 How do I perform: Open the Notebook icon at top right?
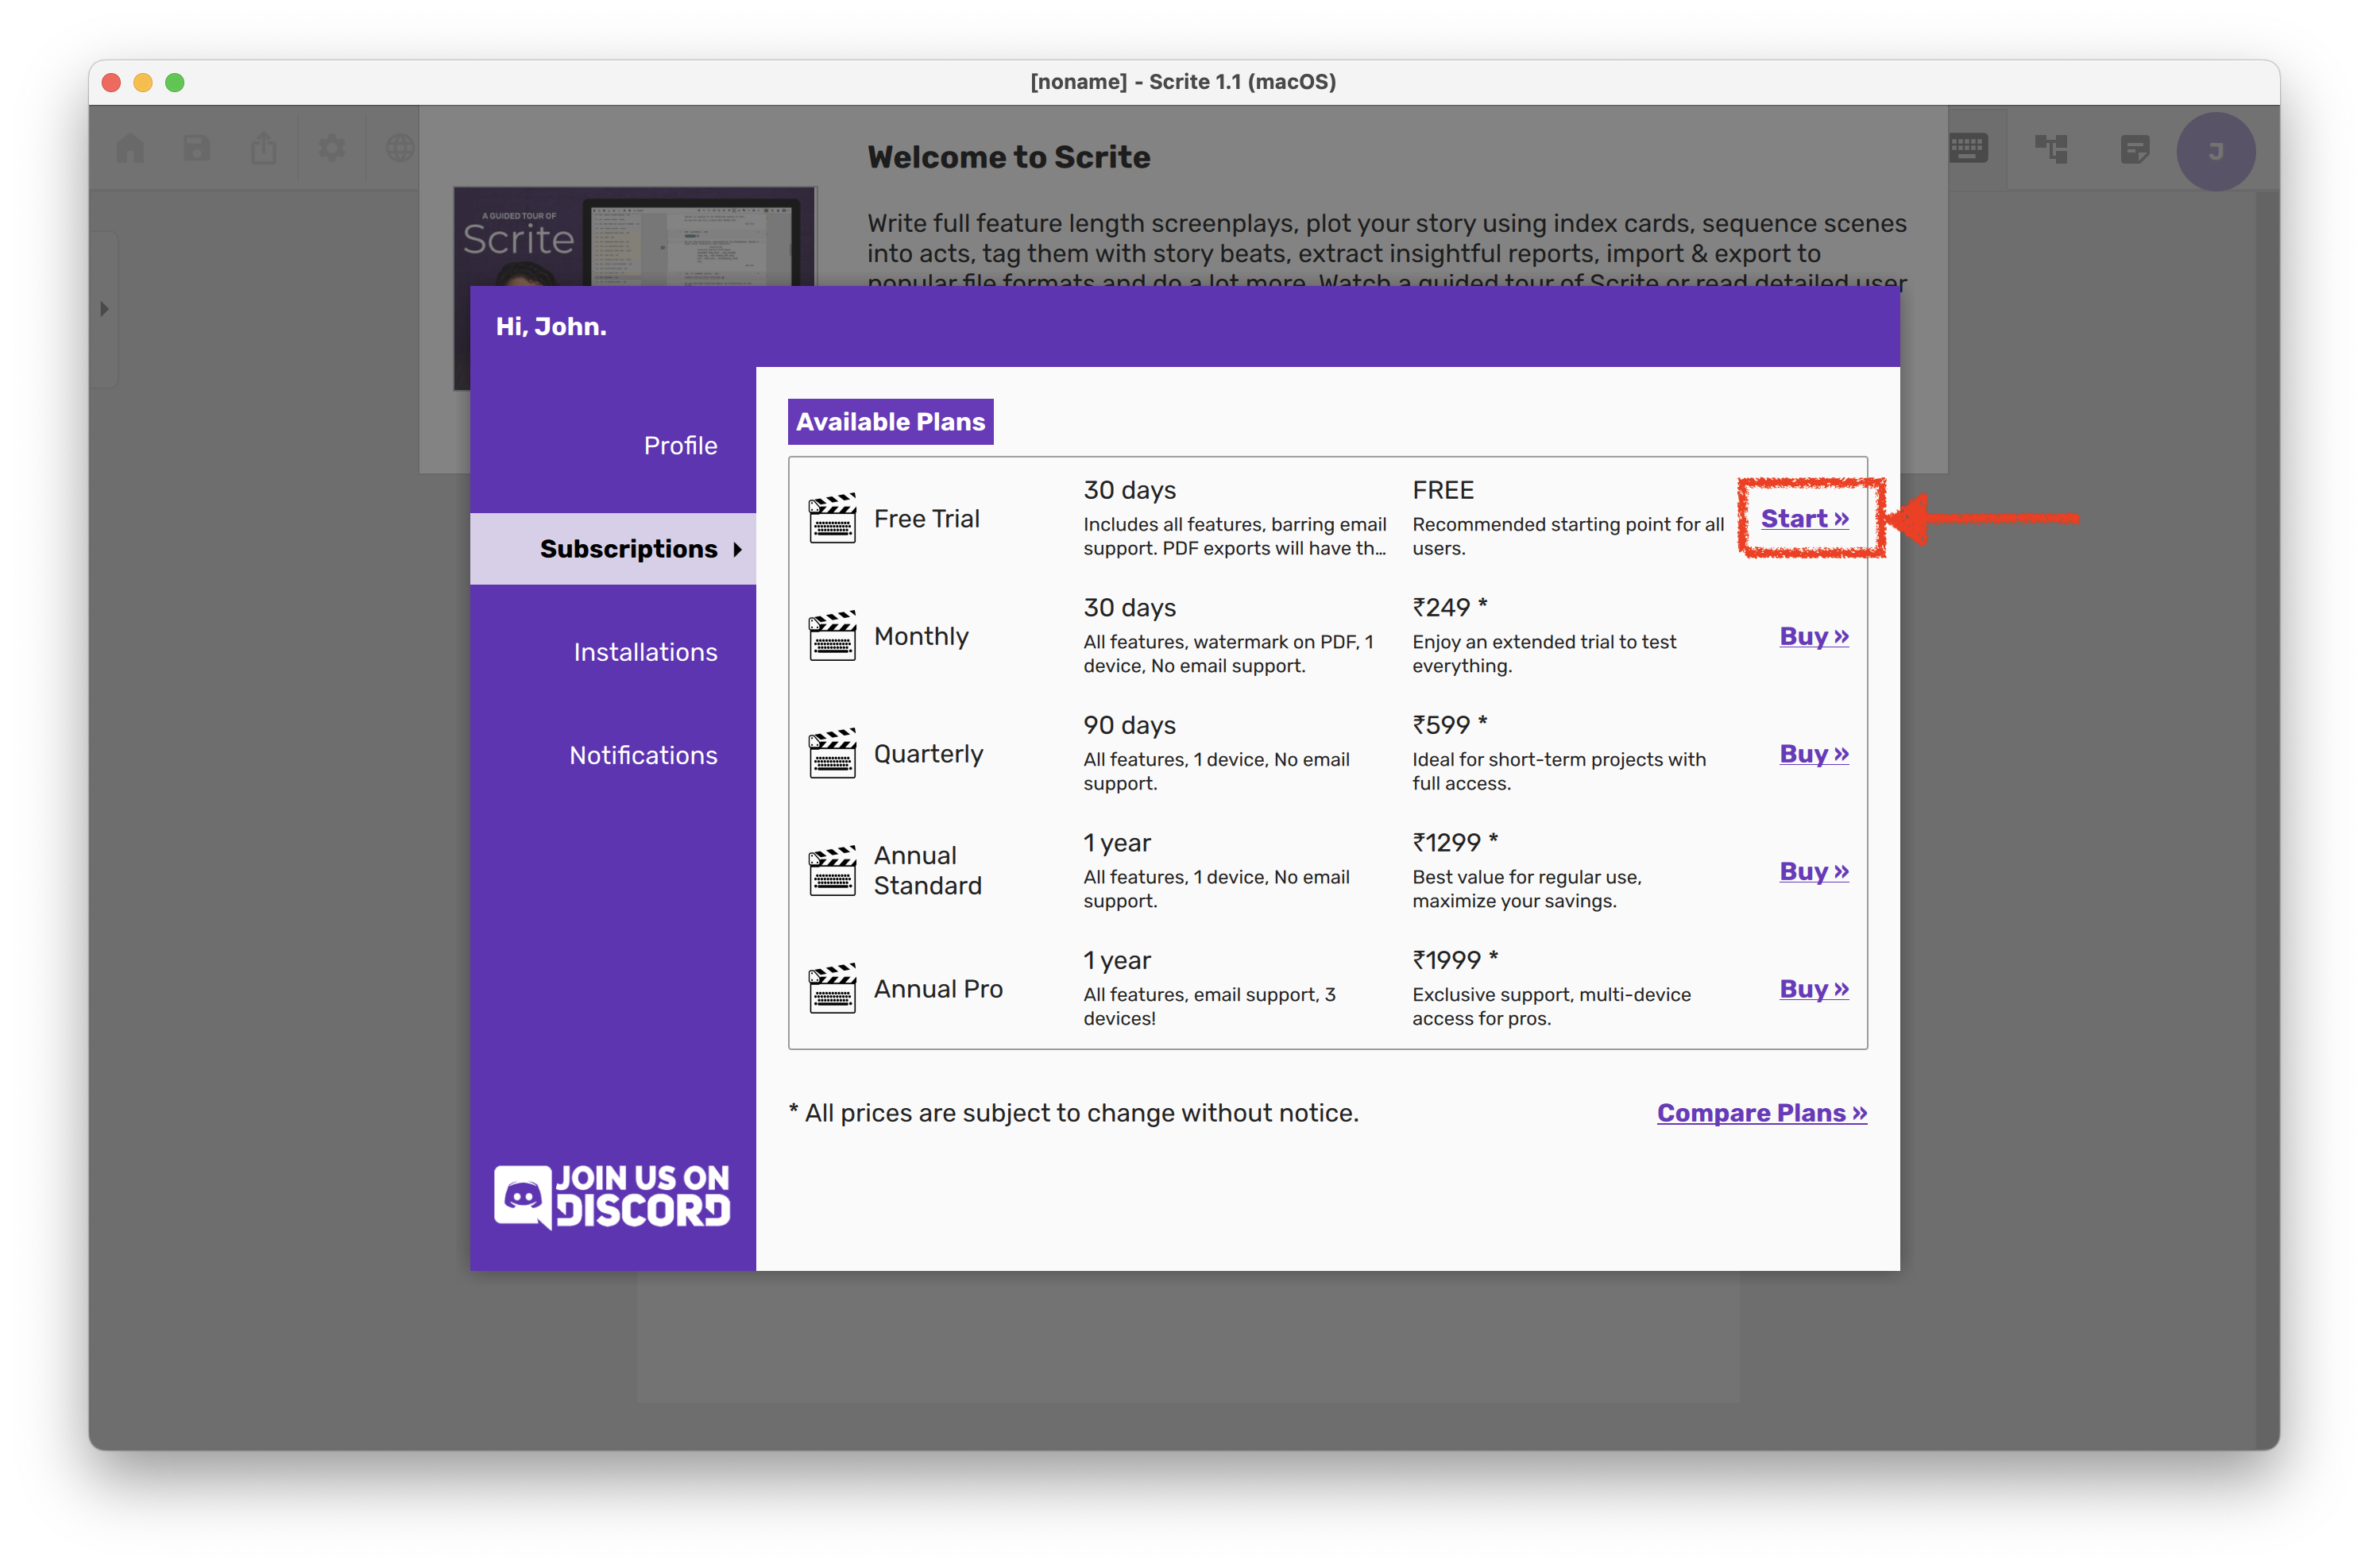pos(2135,150)
